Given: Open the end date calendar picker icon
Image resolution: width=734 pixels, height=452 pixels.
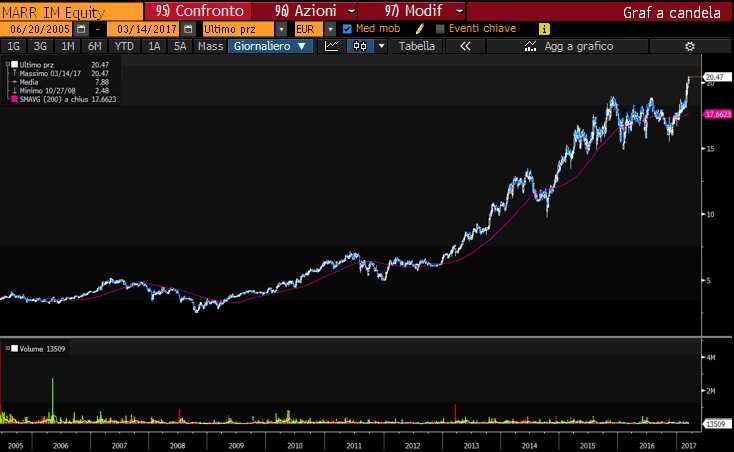Looking at the screenshot, I should tap(188, 29).
